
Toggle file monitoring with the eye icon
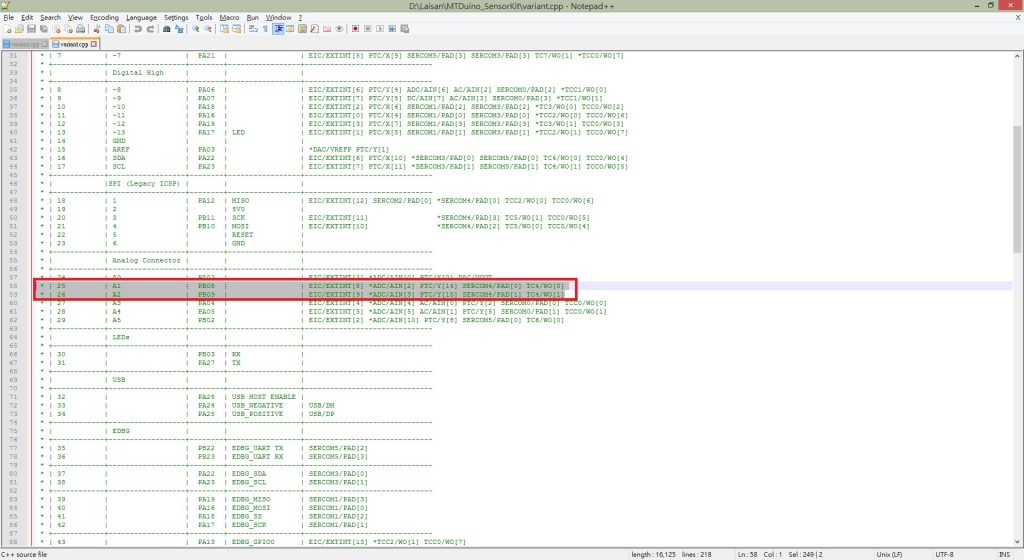[339, 29]
